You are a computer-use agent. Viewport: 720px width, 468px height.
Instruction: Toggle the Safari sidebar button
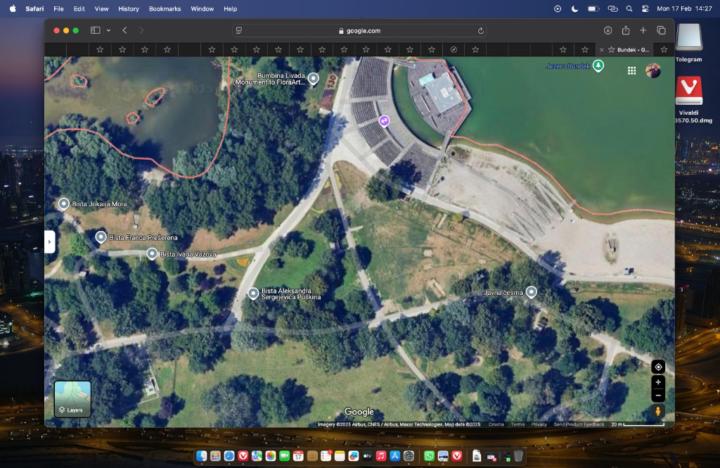pyautogui.click(x=95, y=31)
